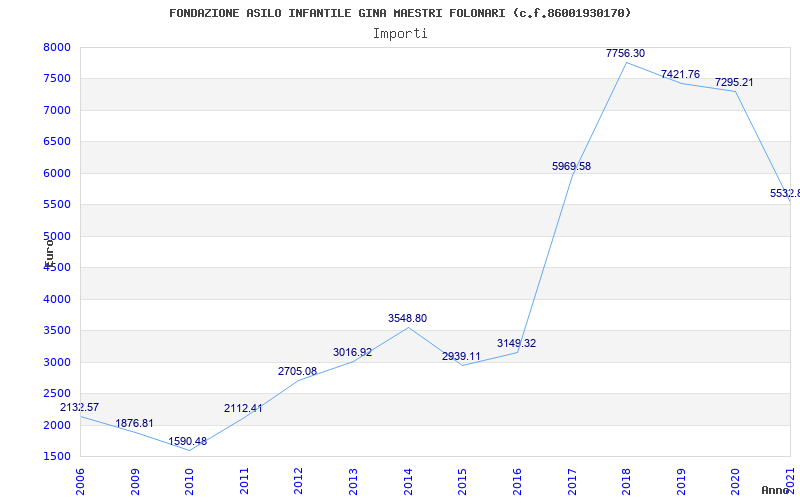Select data label 2132.57
800x500 pixels.
(x=80, y=408)
